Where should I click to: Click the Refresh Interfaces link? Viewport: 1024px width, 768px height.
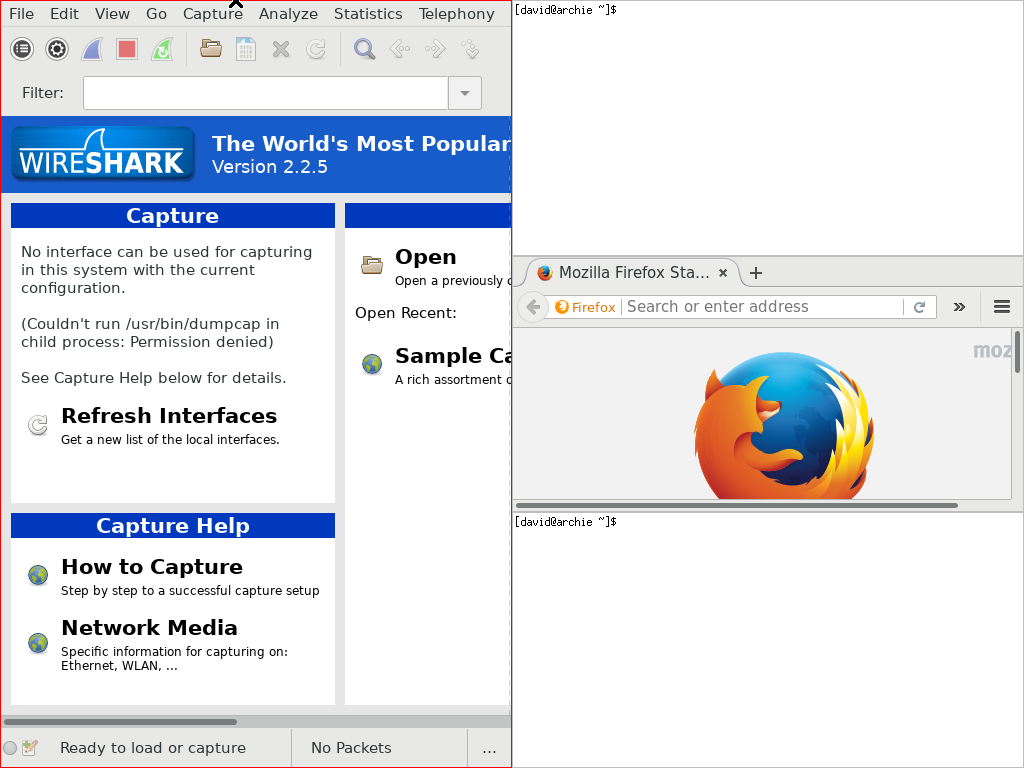169,416
